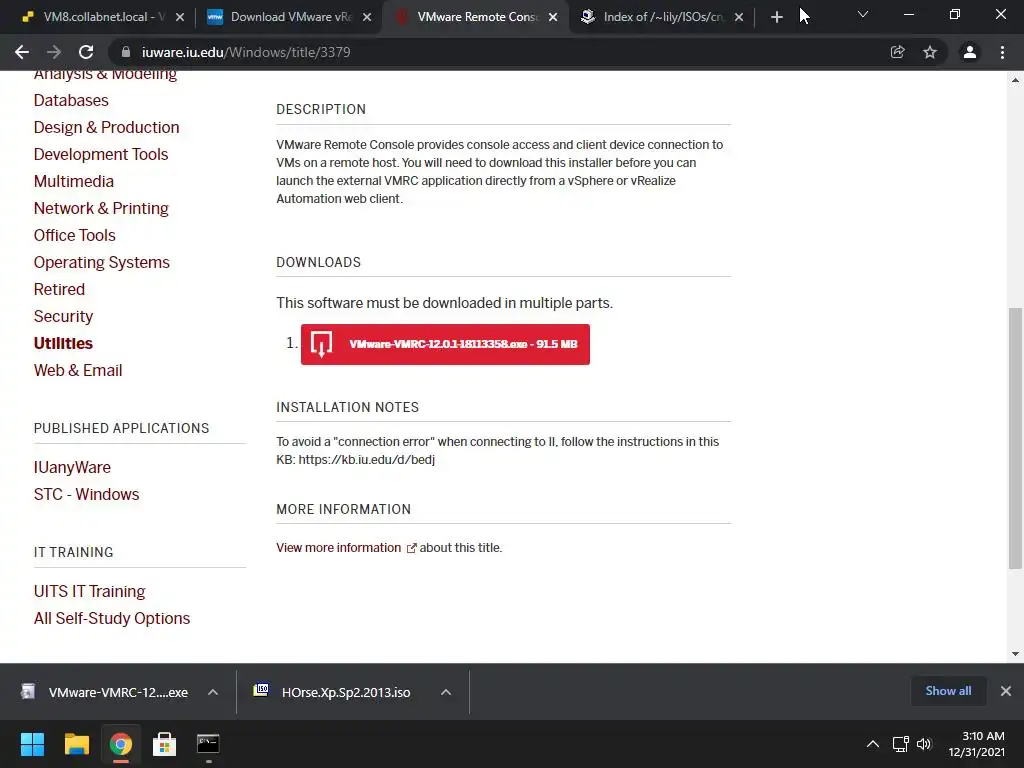Switch to Download VMware vRe tab
The width and height of the screenshot is (1024, 768).
[x=287, y=17]
